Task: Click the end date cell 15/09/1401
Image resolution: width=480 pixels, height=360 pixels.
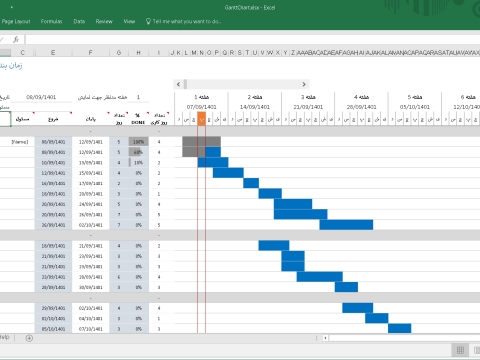Action: coord(90,173)
